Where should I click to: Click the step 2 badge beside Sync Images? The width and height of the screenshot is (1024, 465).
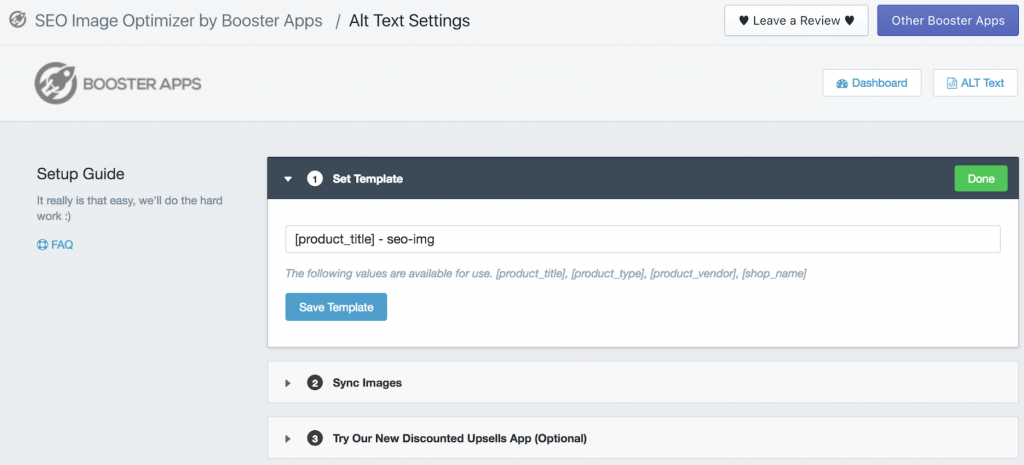[315, 383]
